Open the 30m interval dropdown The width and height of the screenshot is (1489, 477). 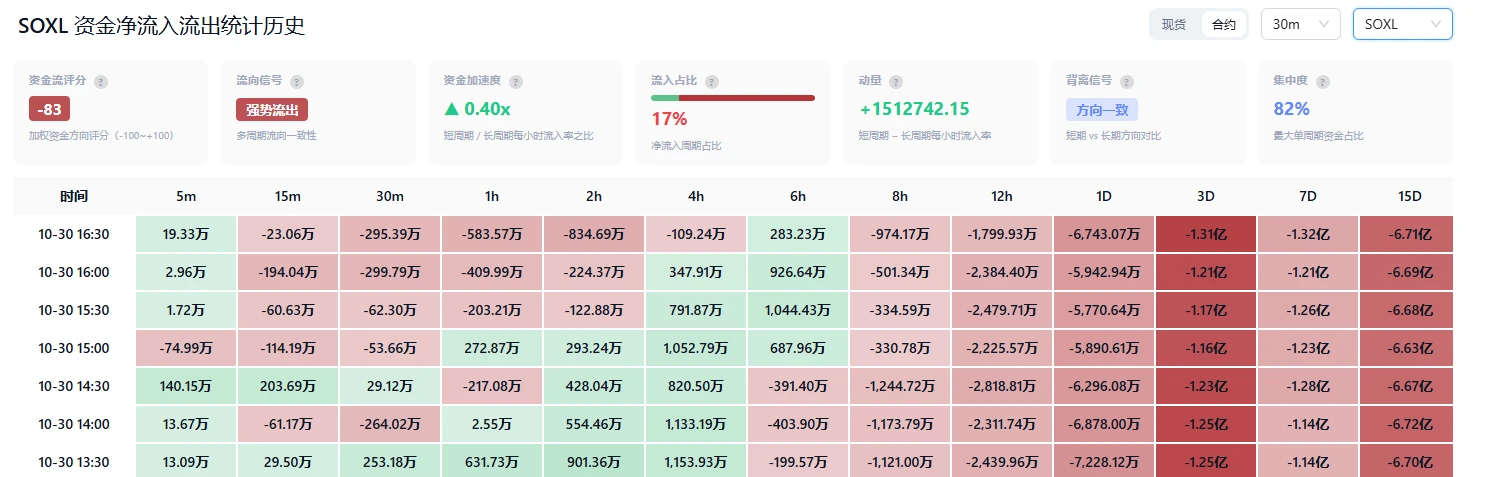point(1301,25)
